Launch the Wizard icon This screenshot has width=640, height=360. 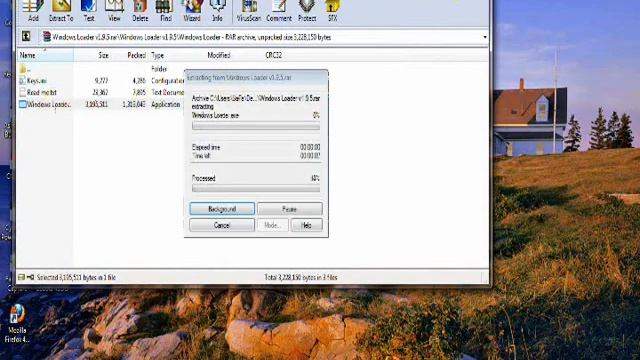coord(192,11)
